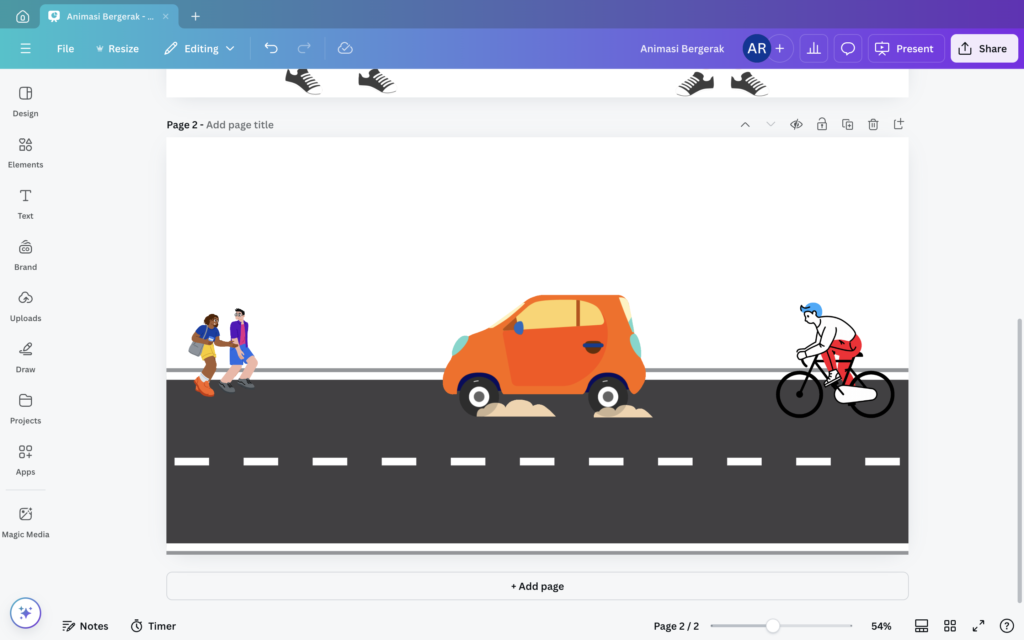Open grid view of pages
This screenshot has height=640, width=1024.
coord(950,626)
